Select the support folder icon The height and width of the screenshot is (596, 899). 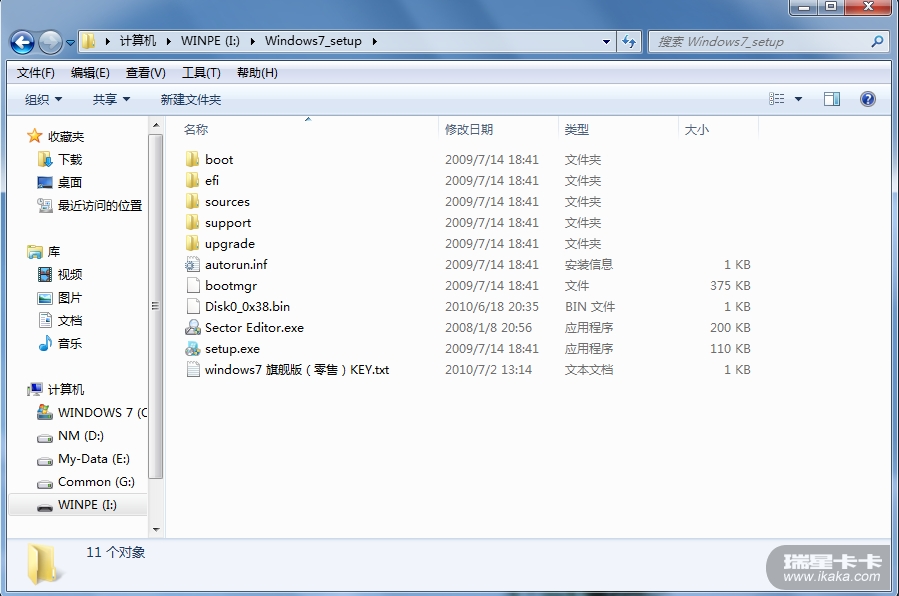pyautogui.click(x=193, y=222)
